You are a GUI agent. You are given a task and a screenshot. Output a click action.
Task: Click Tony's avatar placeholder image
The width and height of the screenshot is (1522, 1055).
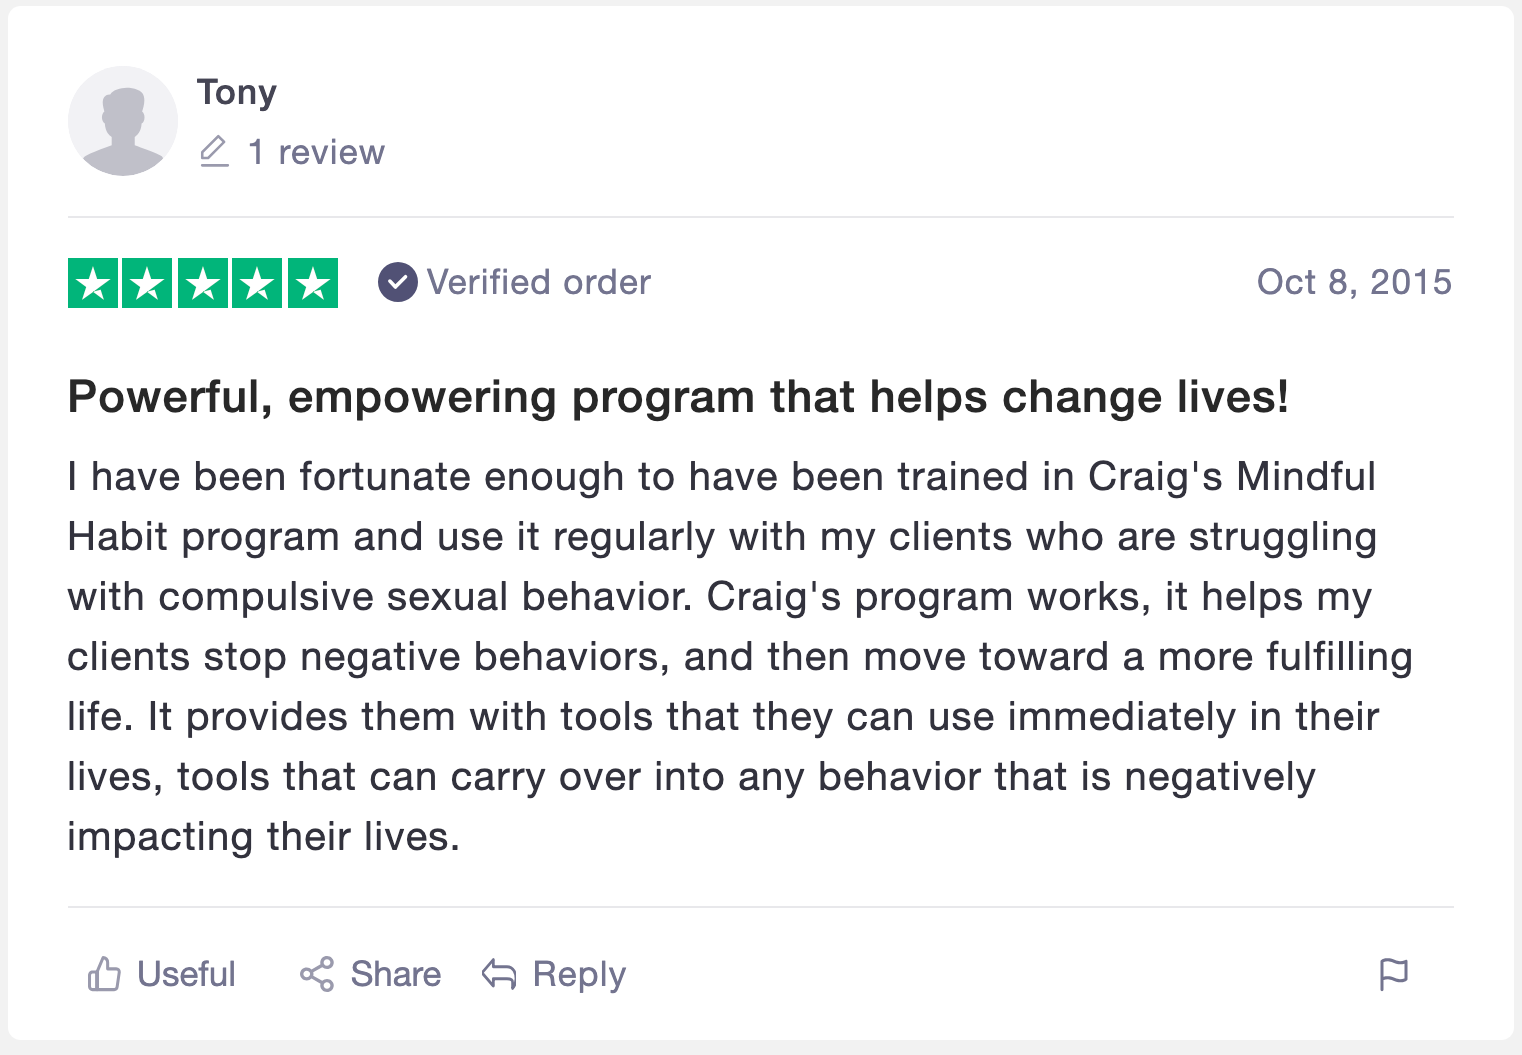point(122,121)
